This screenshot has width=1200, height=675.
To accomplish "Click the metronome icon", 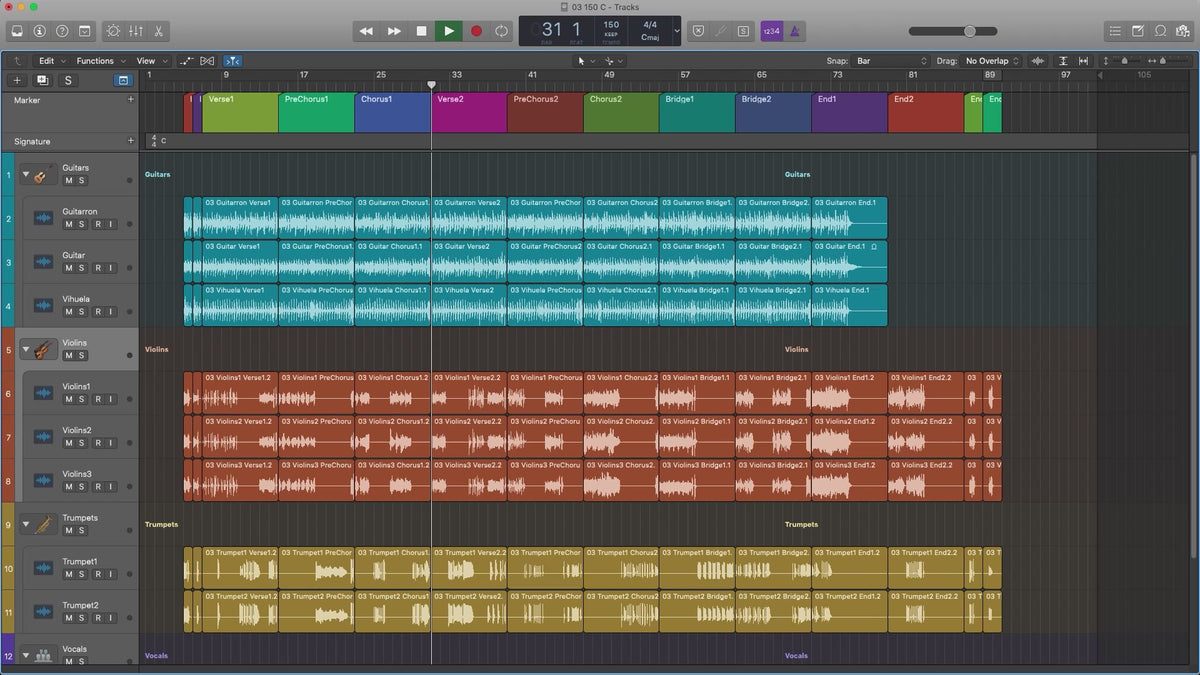I will tap(794, 31).
